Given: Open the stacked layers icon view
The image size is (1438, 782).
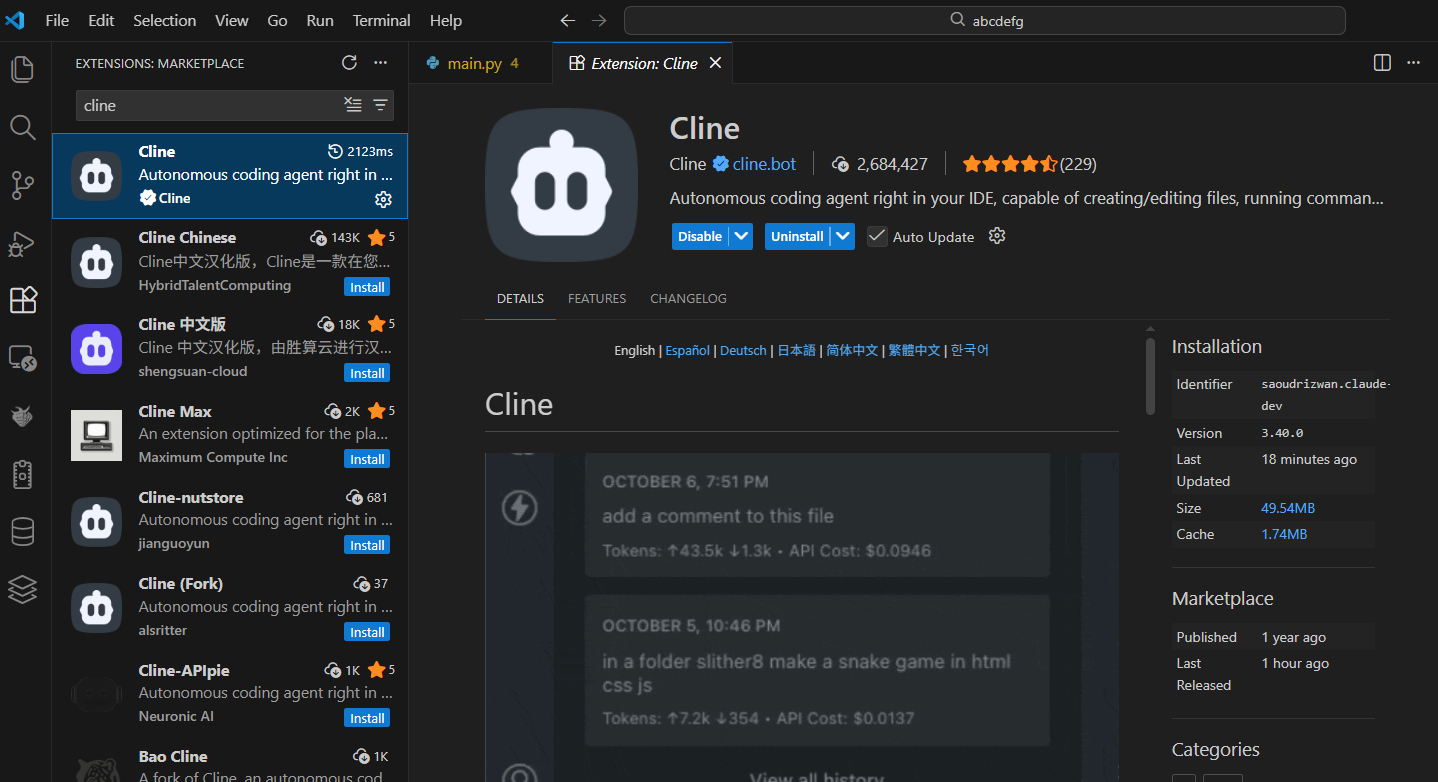Looking at the screenshot, I should (22, 590).
